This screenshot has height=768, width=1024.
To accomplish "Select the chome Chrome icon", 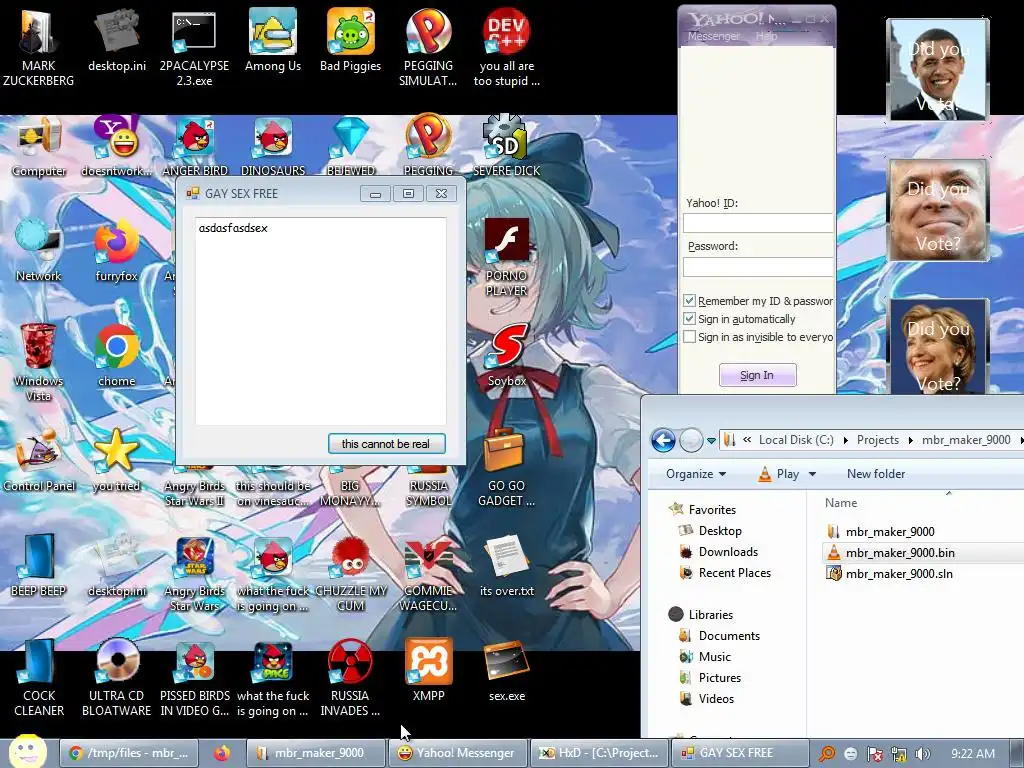I will [117, 356].
